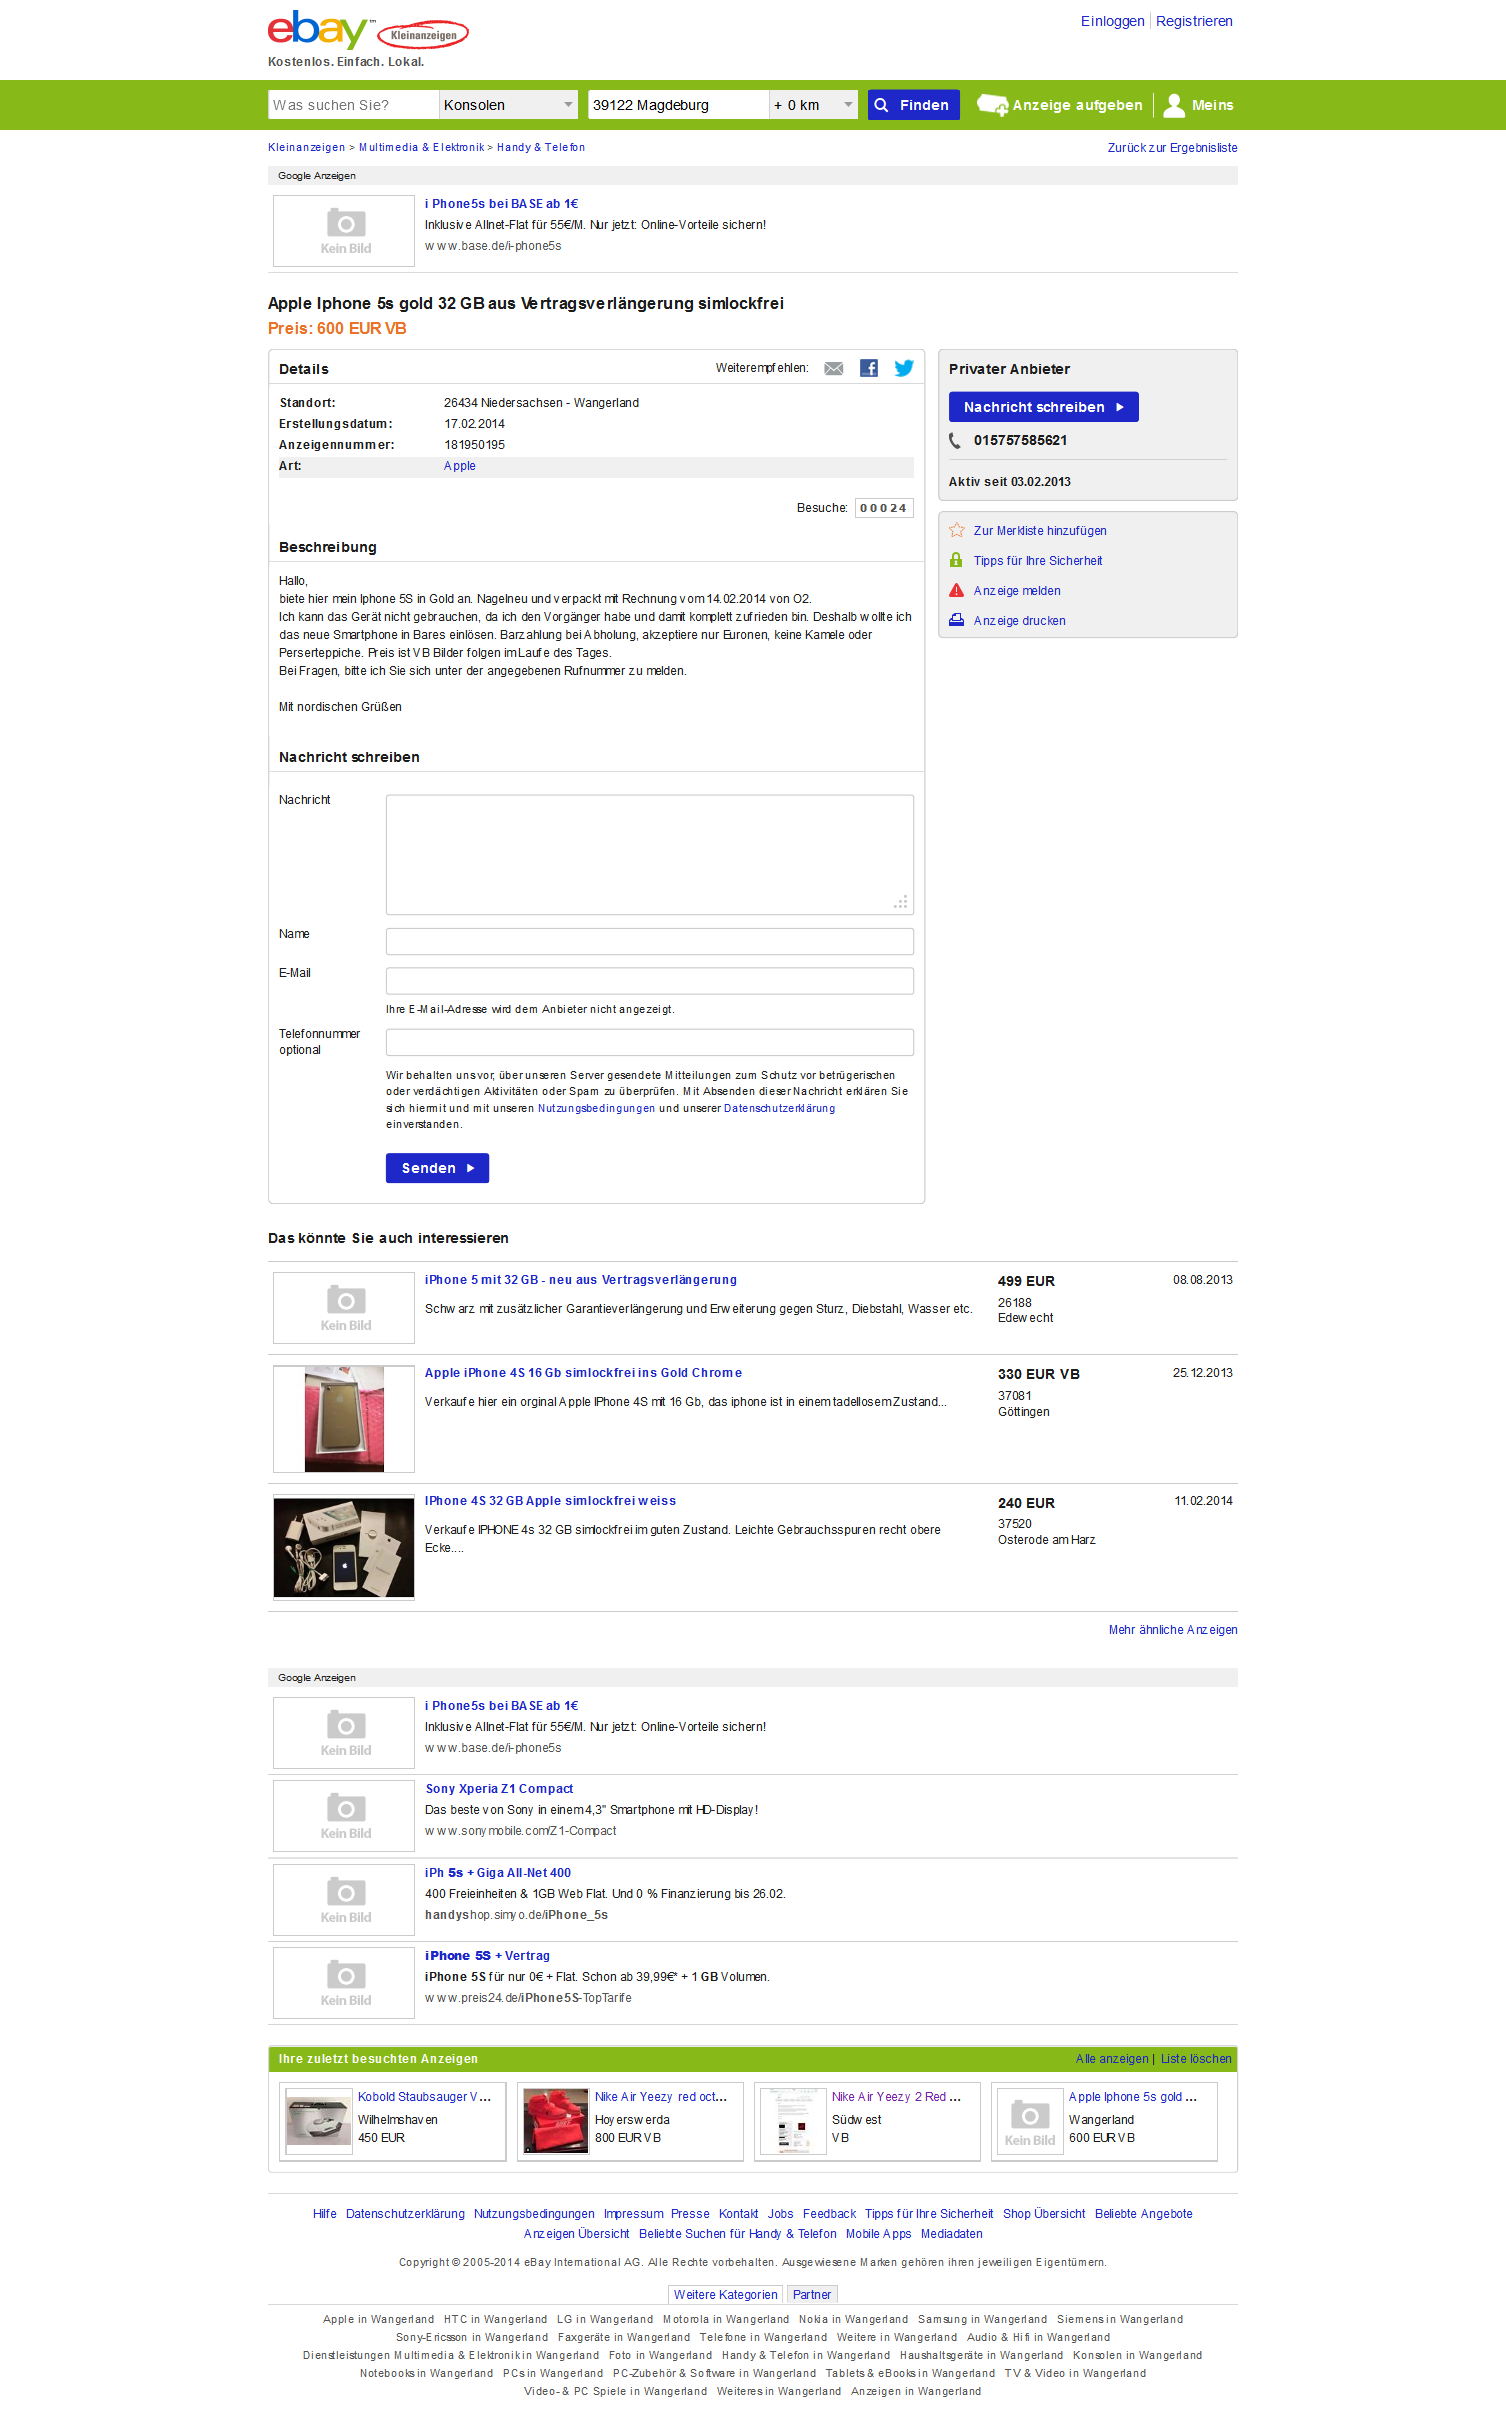Click the phone handset icon
This screenshot has width=1506, height=2433.
click(955, 441)
